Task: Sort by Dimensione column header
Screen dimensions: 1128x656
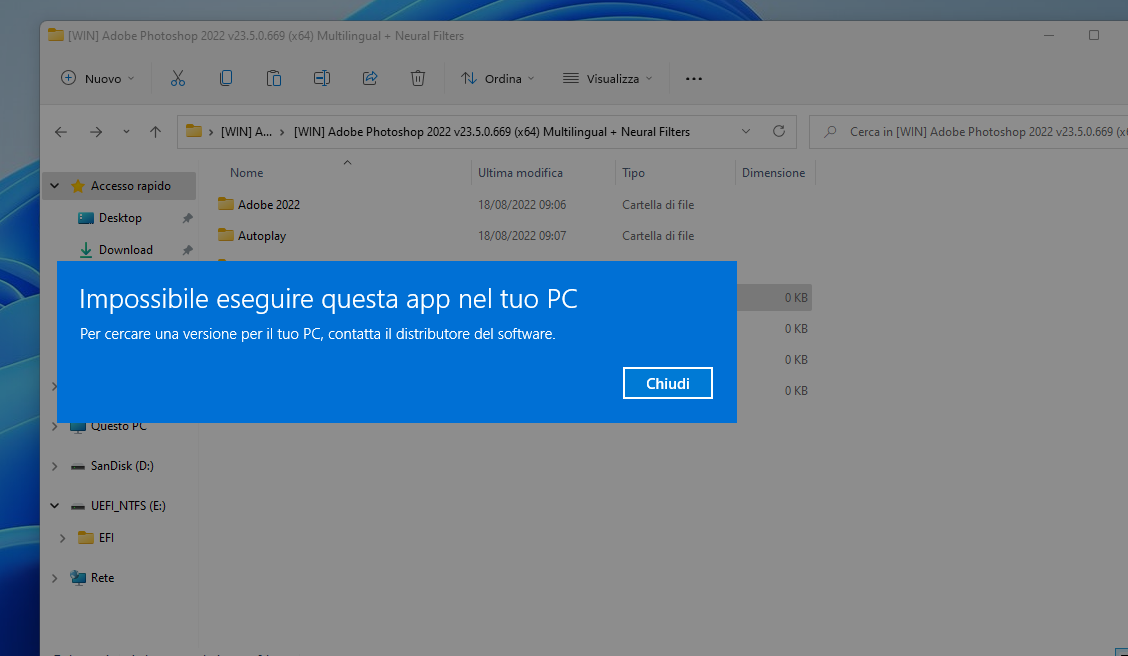Action: 775,173
